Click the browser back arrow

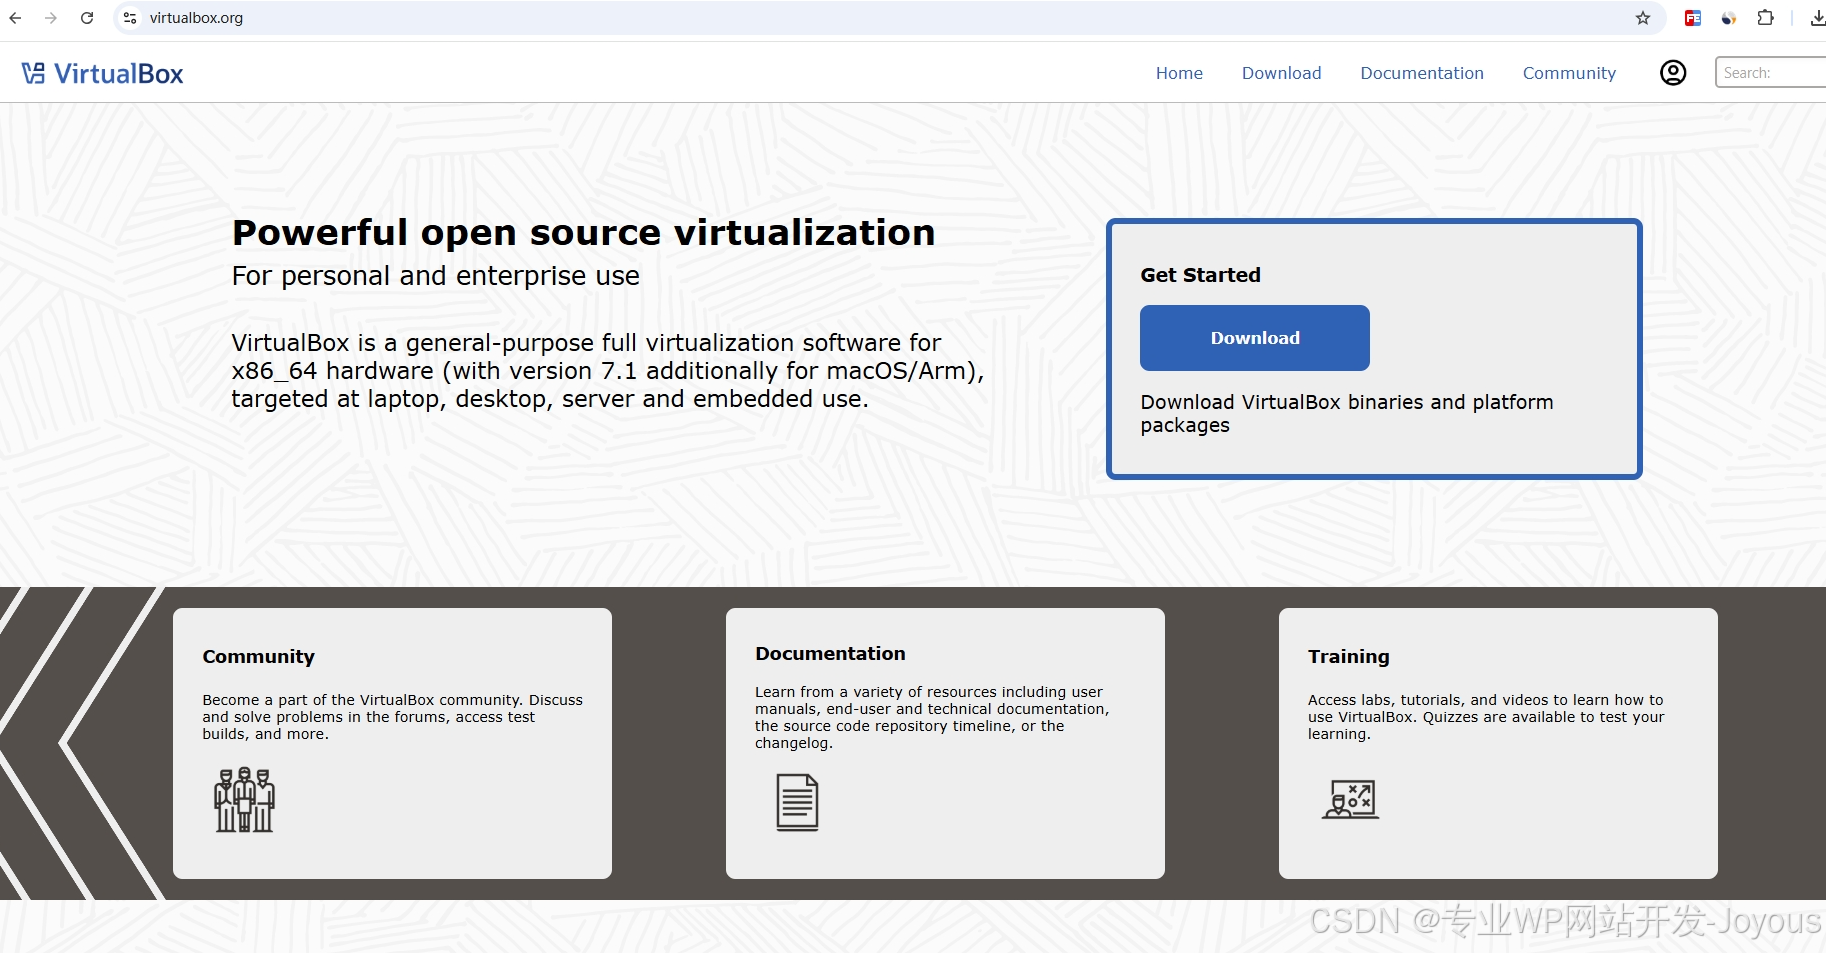15,18
